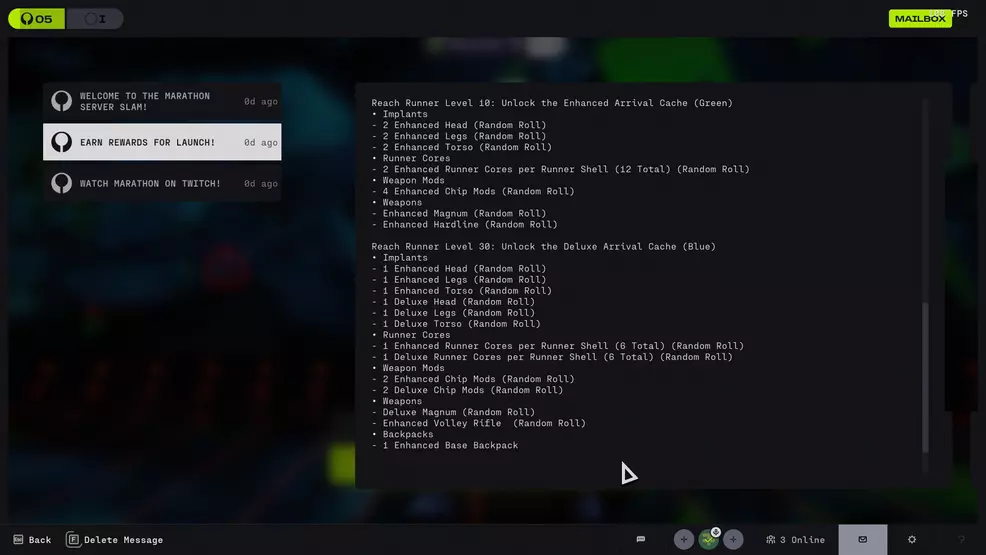
Task: Select your green player avatar icon
Action: tap(708, 540)
